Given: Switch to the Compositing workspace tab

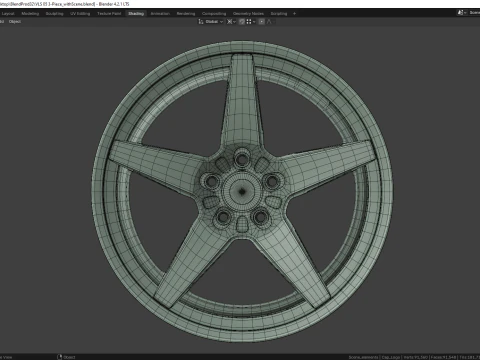Looking at the screenshot, I should [214, 14].
